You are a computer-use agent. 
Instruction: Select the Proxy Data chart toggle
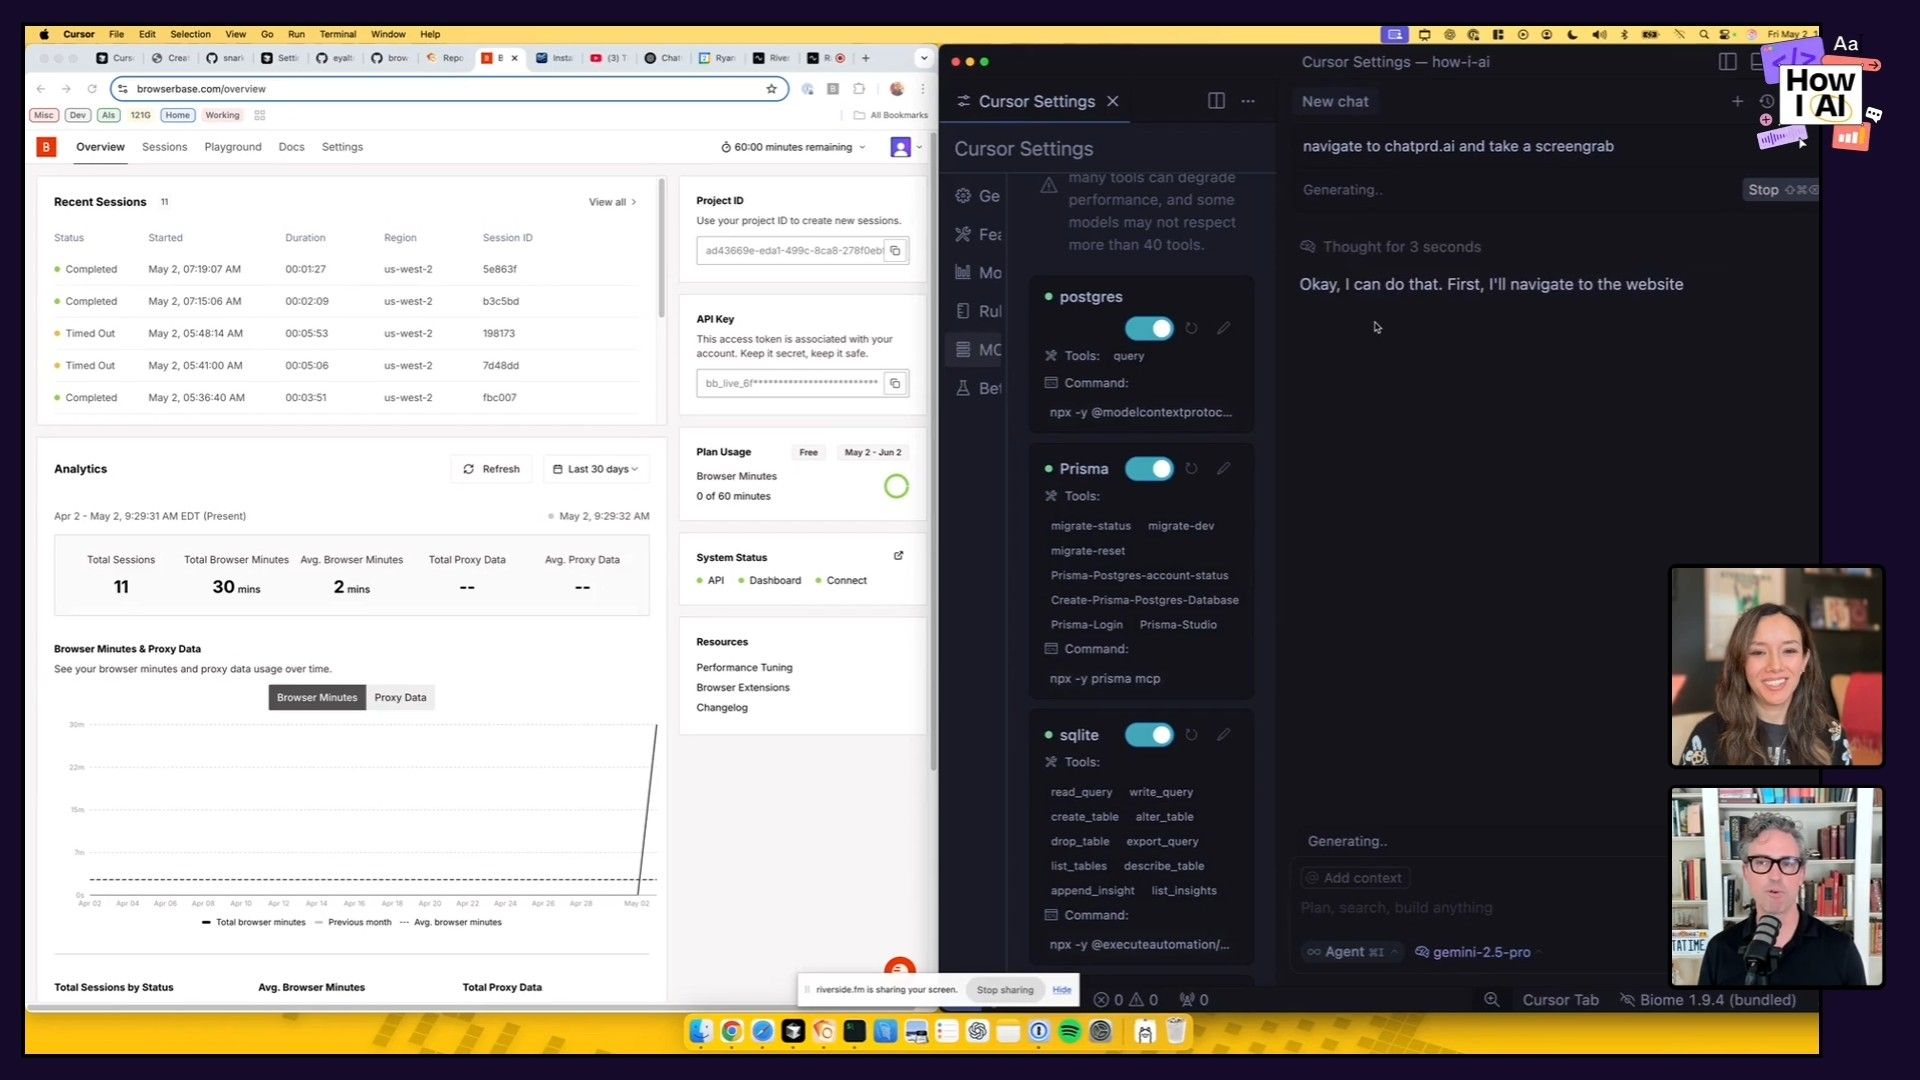click(x=400, y=697)
